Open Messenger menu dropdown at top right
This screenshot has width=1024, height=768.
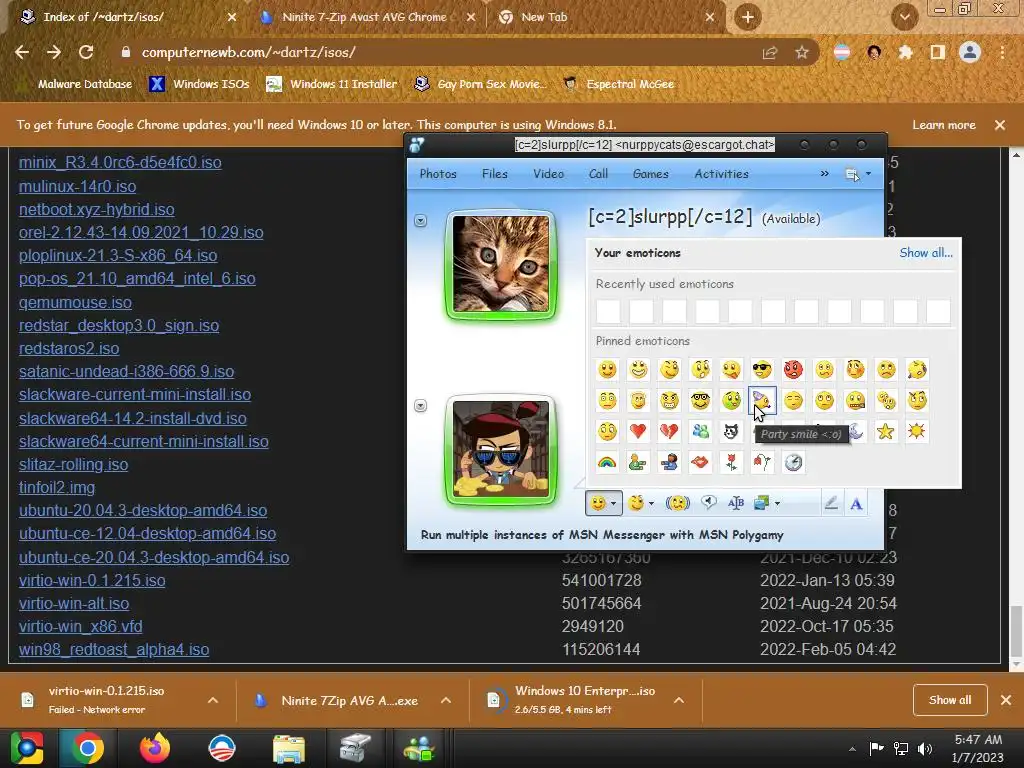858,174
